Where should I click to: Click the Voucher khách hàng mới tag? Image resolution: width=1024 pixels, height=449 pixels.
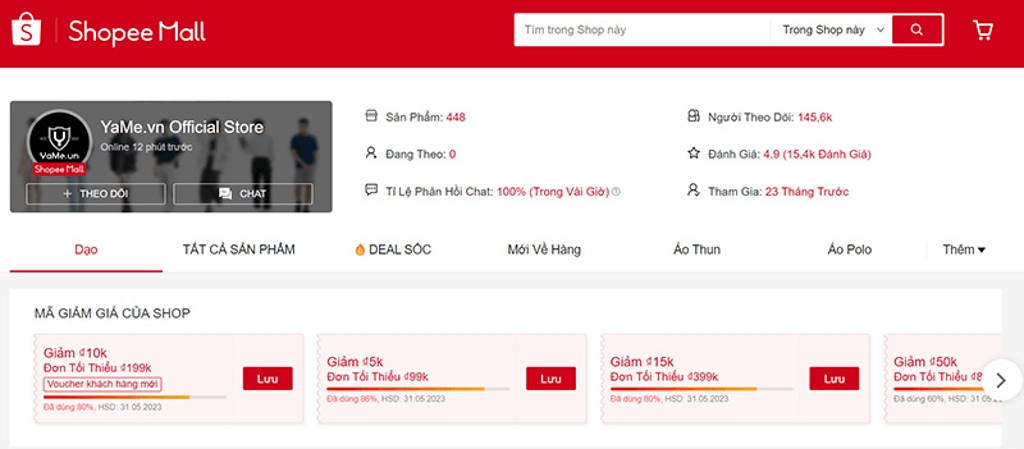[x=103, y=384]
